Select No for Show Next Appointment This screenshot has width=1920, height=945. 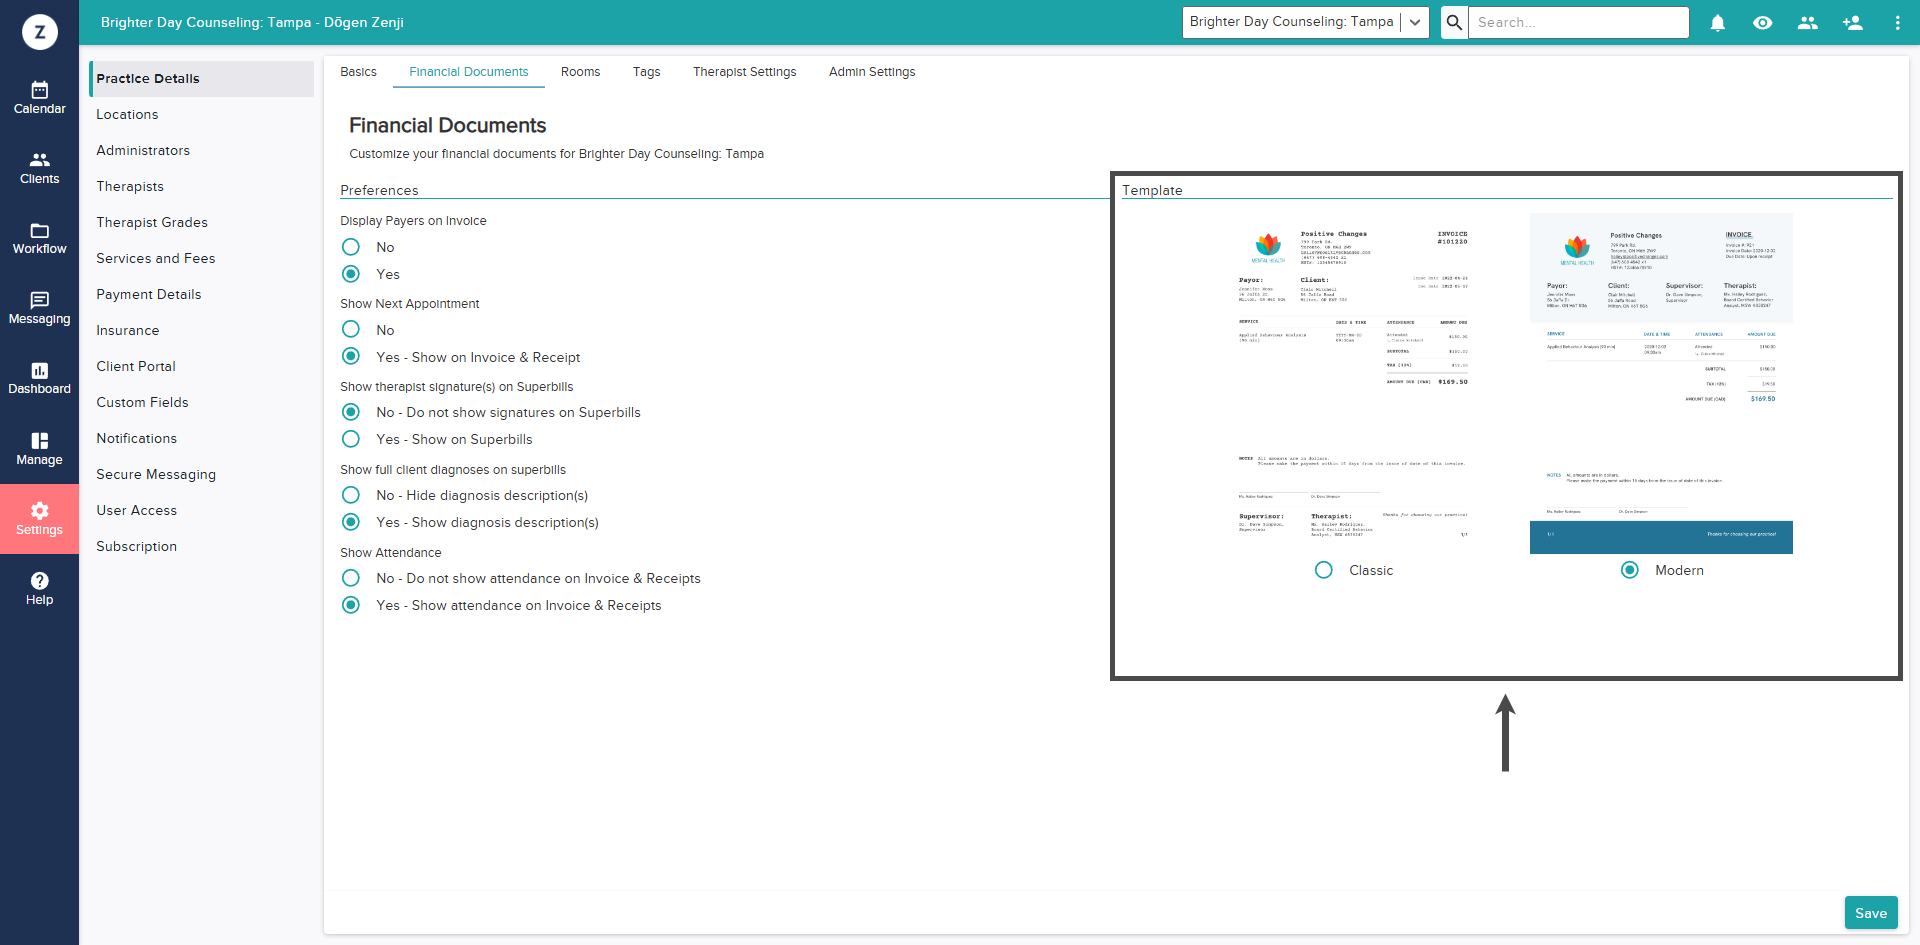pos(351,330)
